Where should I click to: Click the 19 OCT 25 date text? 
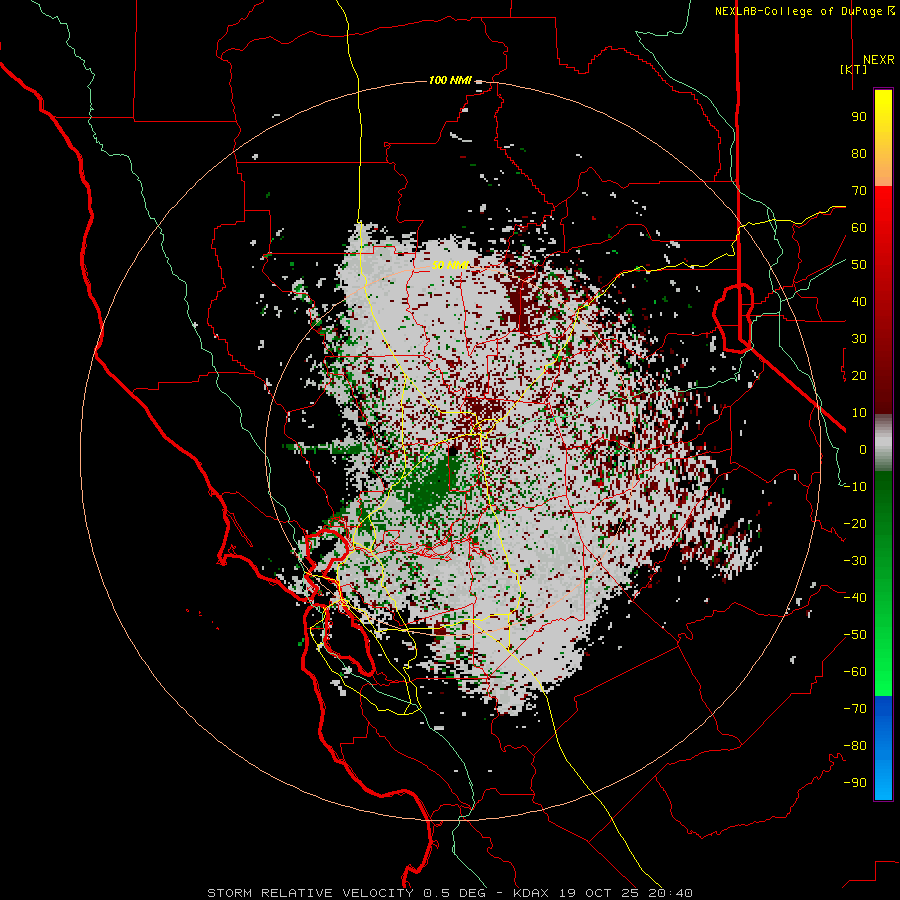click(x=600, y=893)
